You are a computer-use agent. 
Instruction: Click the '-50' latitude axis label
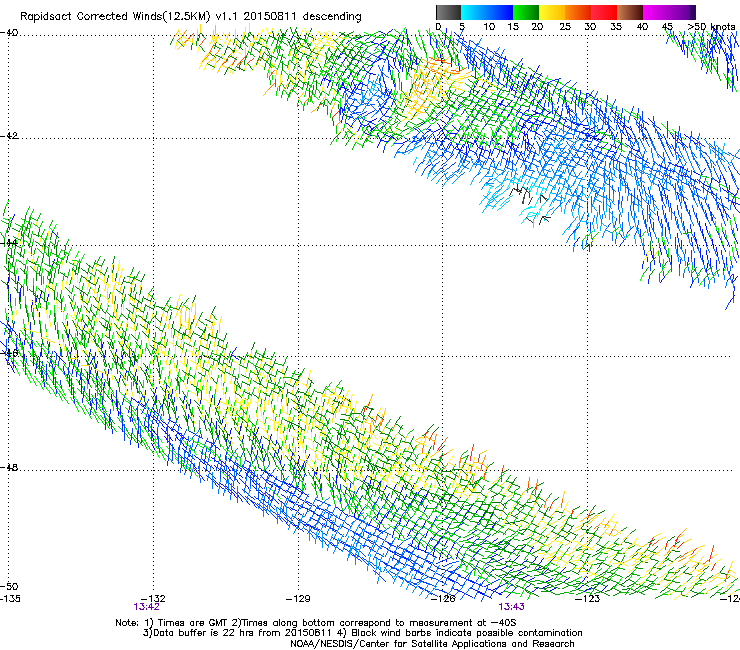(9, 587)
